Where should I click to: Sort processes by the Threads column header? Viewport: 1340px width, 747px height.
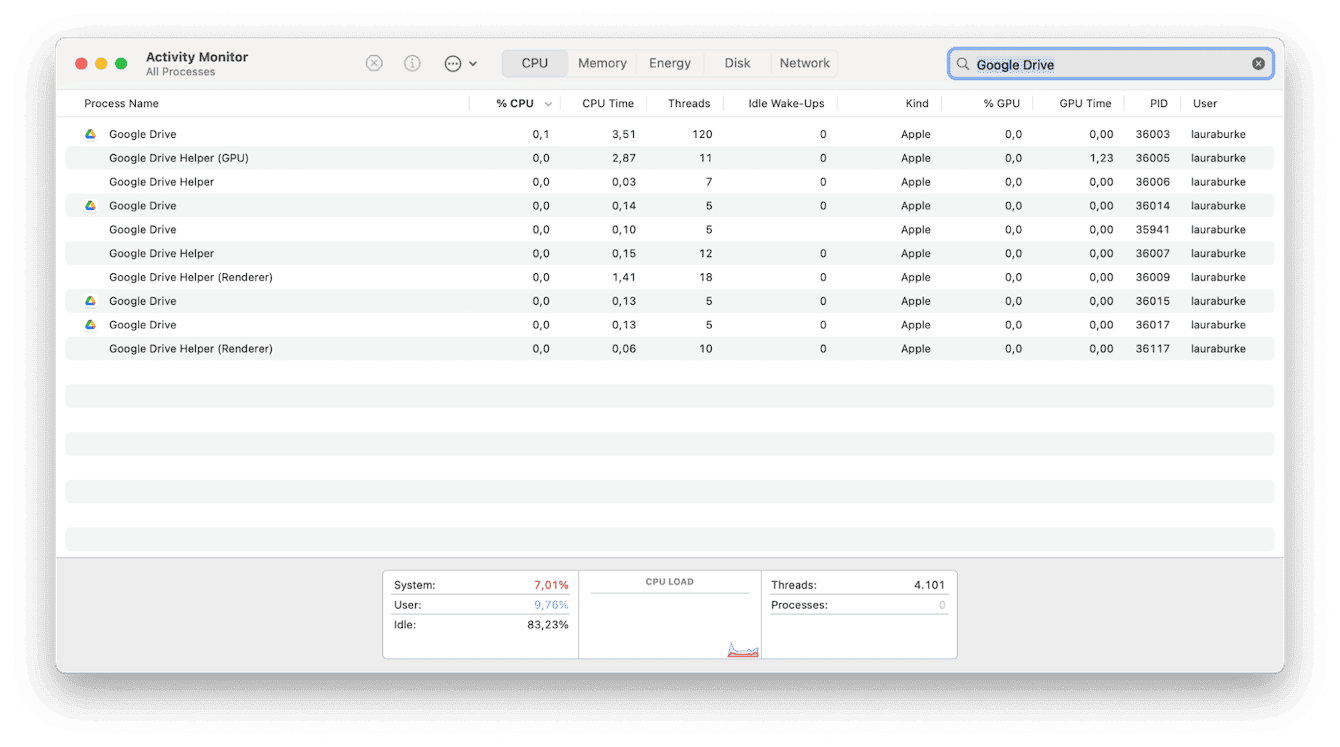(689, 103)
